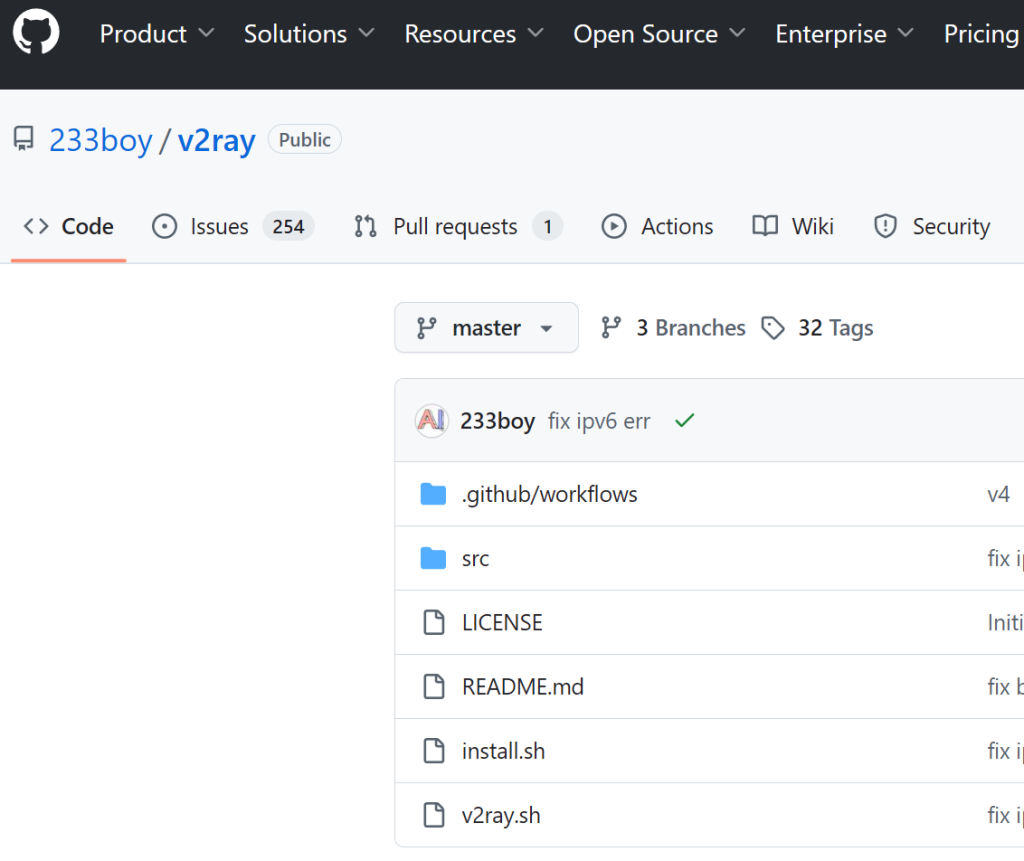The height and width of the screenshot is (861, 1024).
Task: Expand the Open Source menu
Action: tap(659, 34)
